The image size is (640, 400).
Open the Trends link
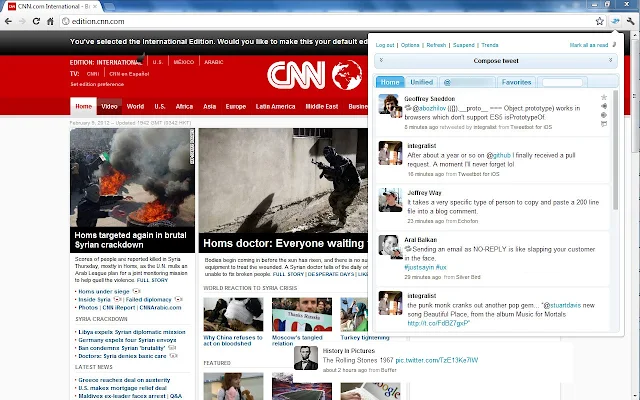click(x=490, y=45)
